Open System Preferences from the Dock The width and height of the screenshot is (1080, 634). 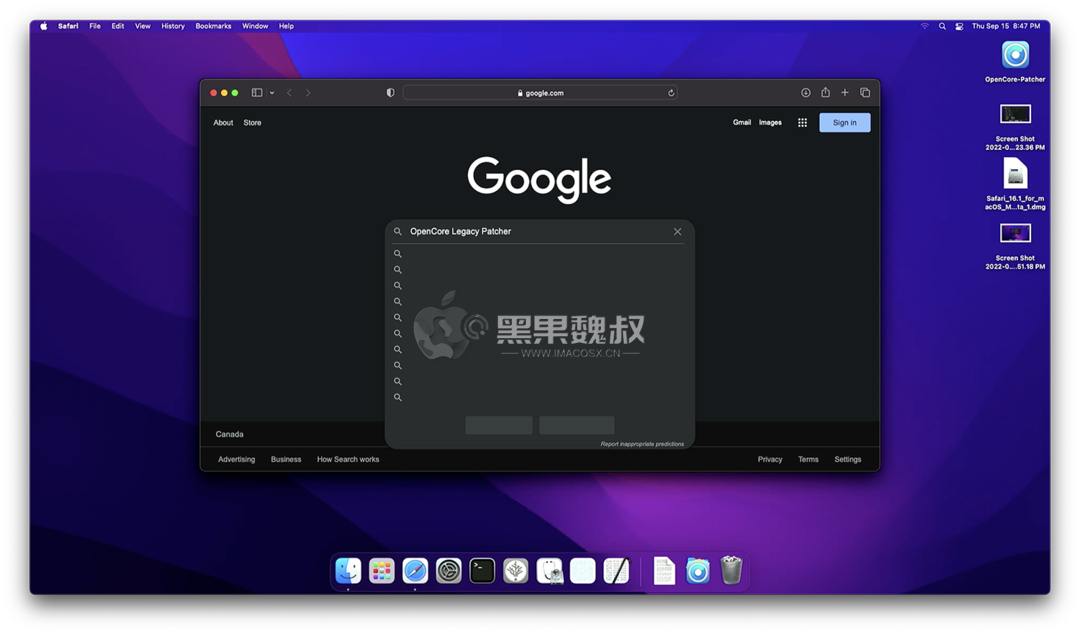click(x=448, y=570)
